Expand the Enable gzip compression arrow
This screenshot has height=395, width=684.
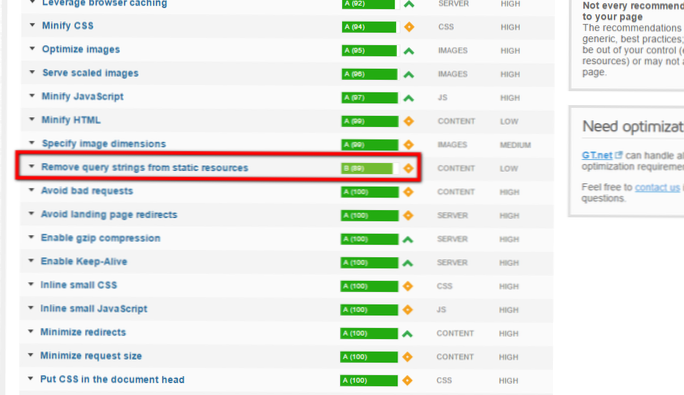(31, 237)
